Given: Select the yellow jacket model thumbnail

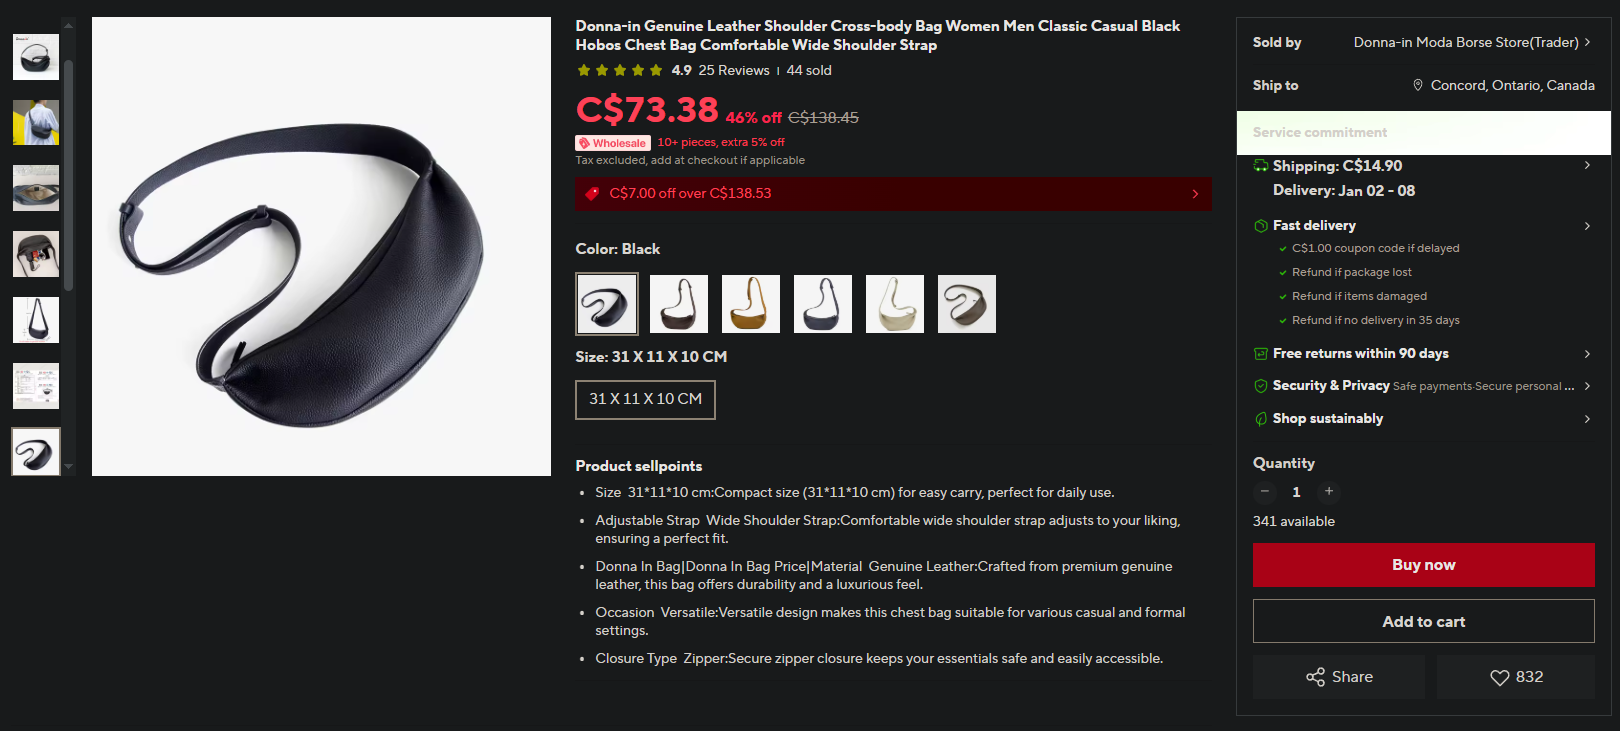Looking at the screenshot, I should pos(36,122).
